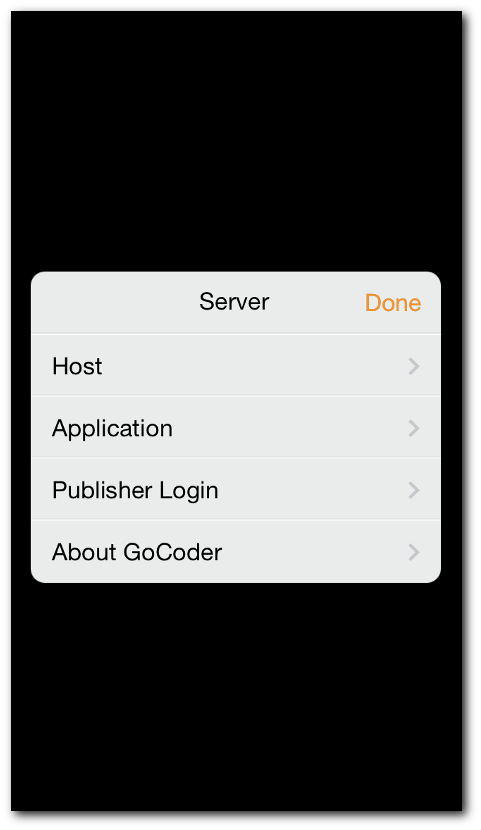Select the Publisher Login row
This screenshot has width=481, height=830.
tap(236, 489)
